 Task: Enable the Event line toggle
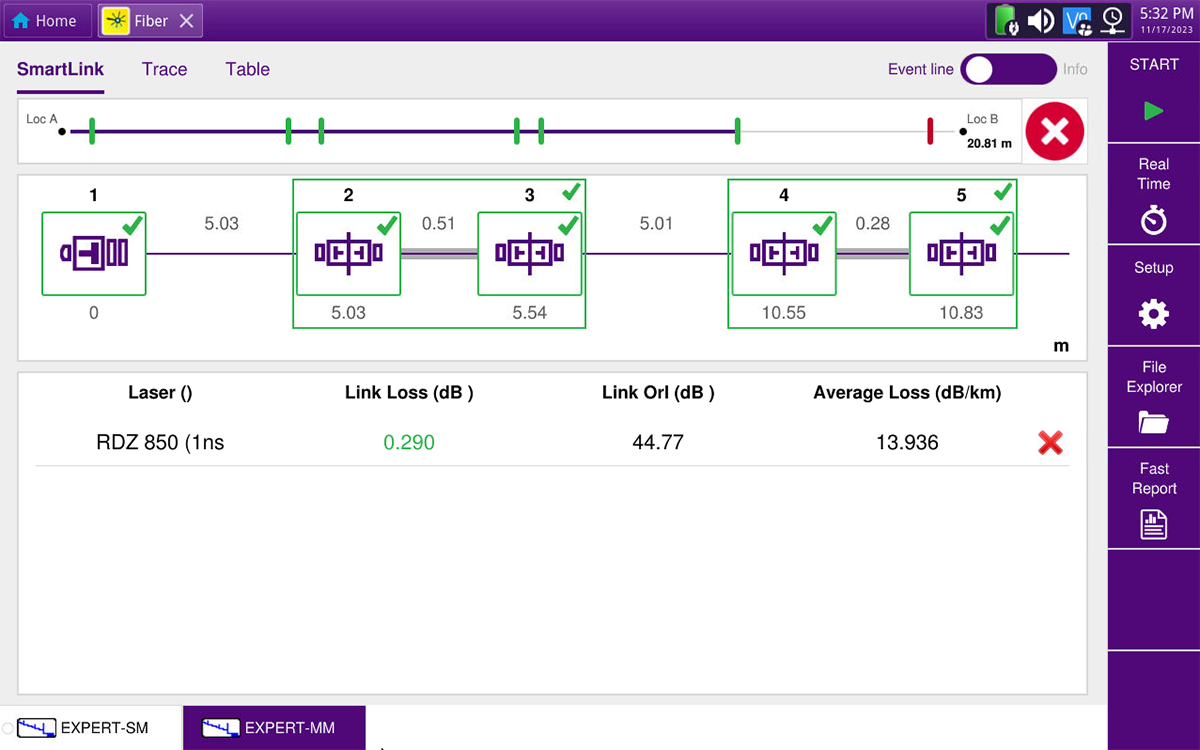1009,69
